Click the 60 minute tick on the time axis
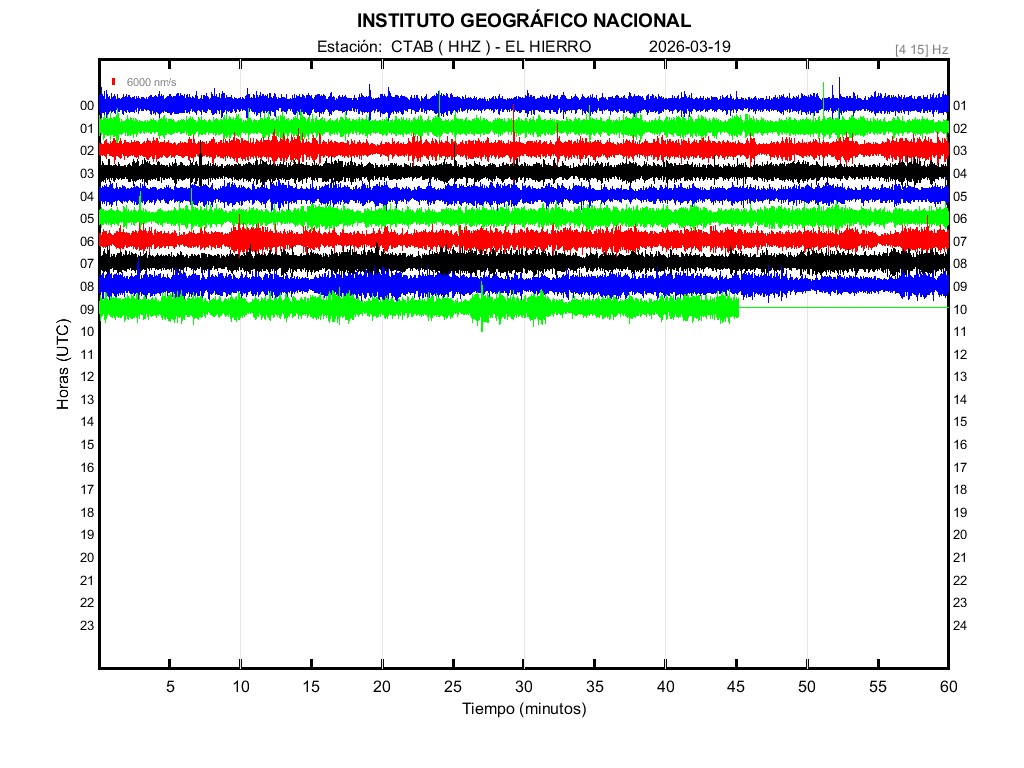1024x768 pixels. (x=948, y=686)
